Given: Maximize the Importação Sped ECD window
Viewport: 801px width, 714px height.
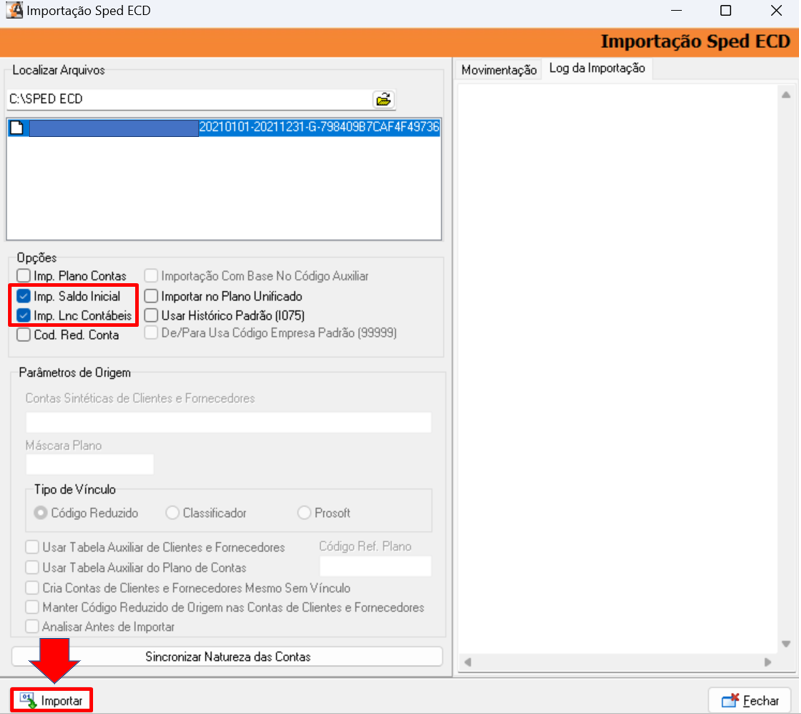Looking at the screenshot, I should (x=725, y=11).
